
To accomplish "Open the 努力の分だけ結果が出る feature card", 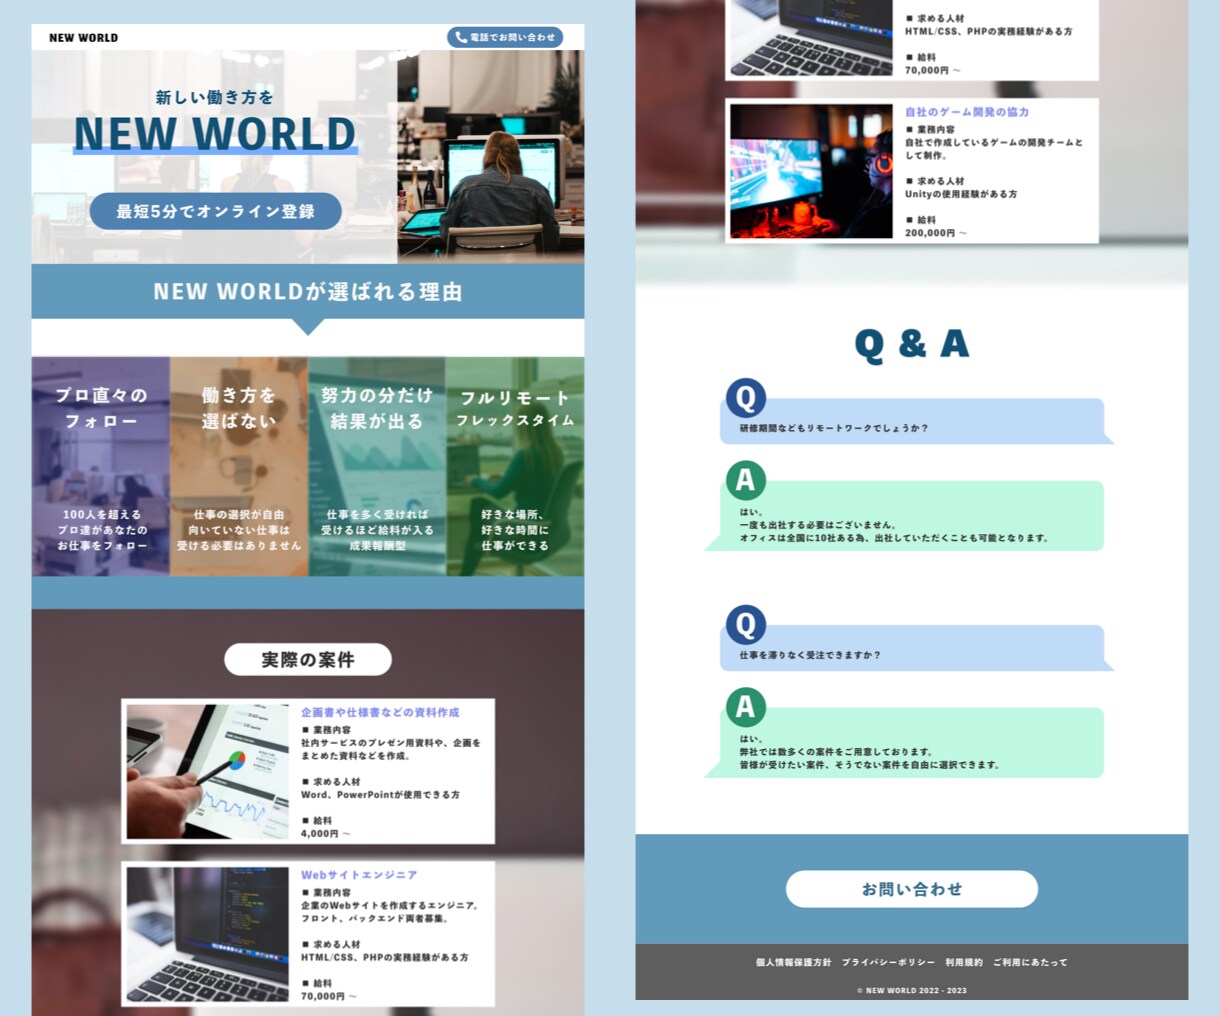I will [377, 466].
